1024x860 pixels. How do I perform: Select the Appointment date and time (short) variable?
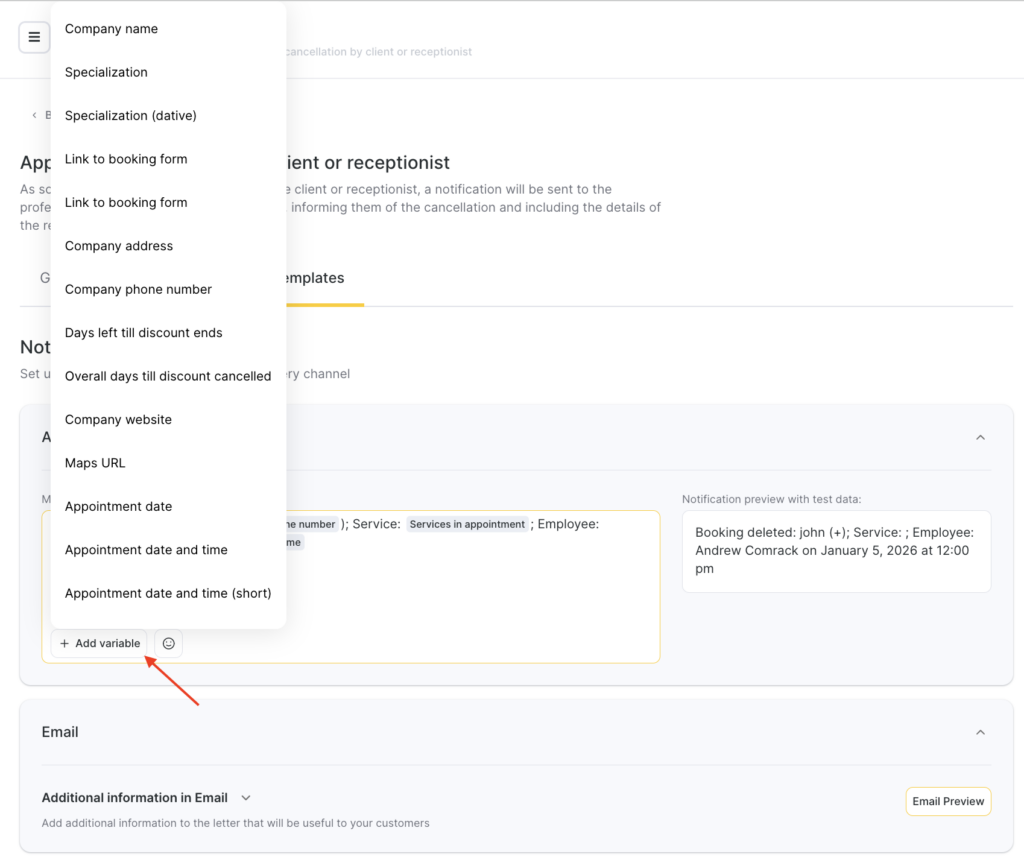tap(168, 593)
